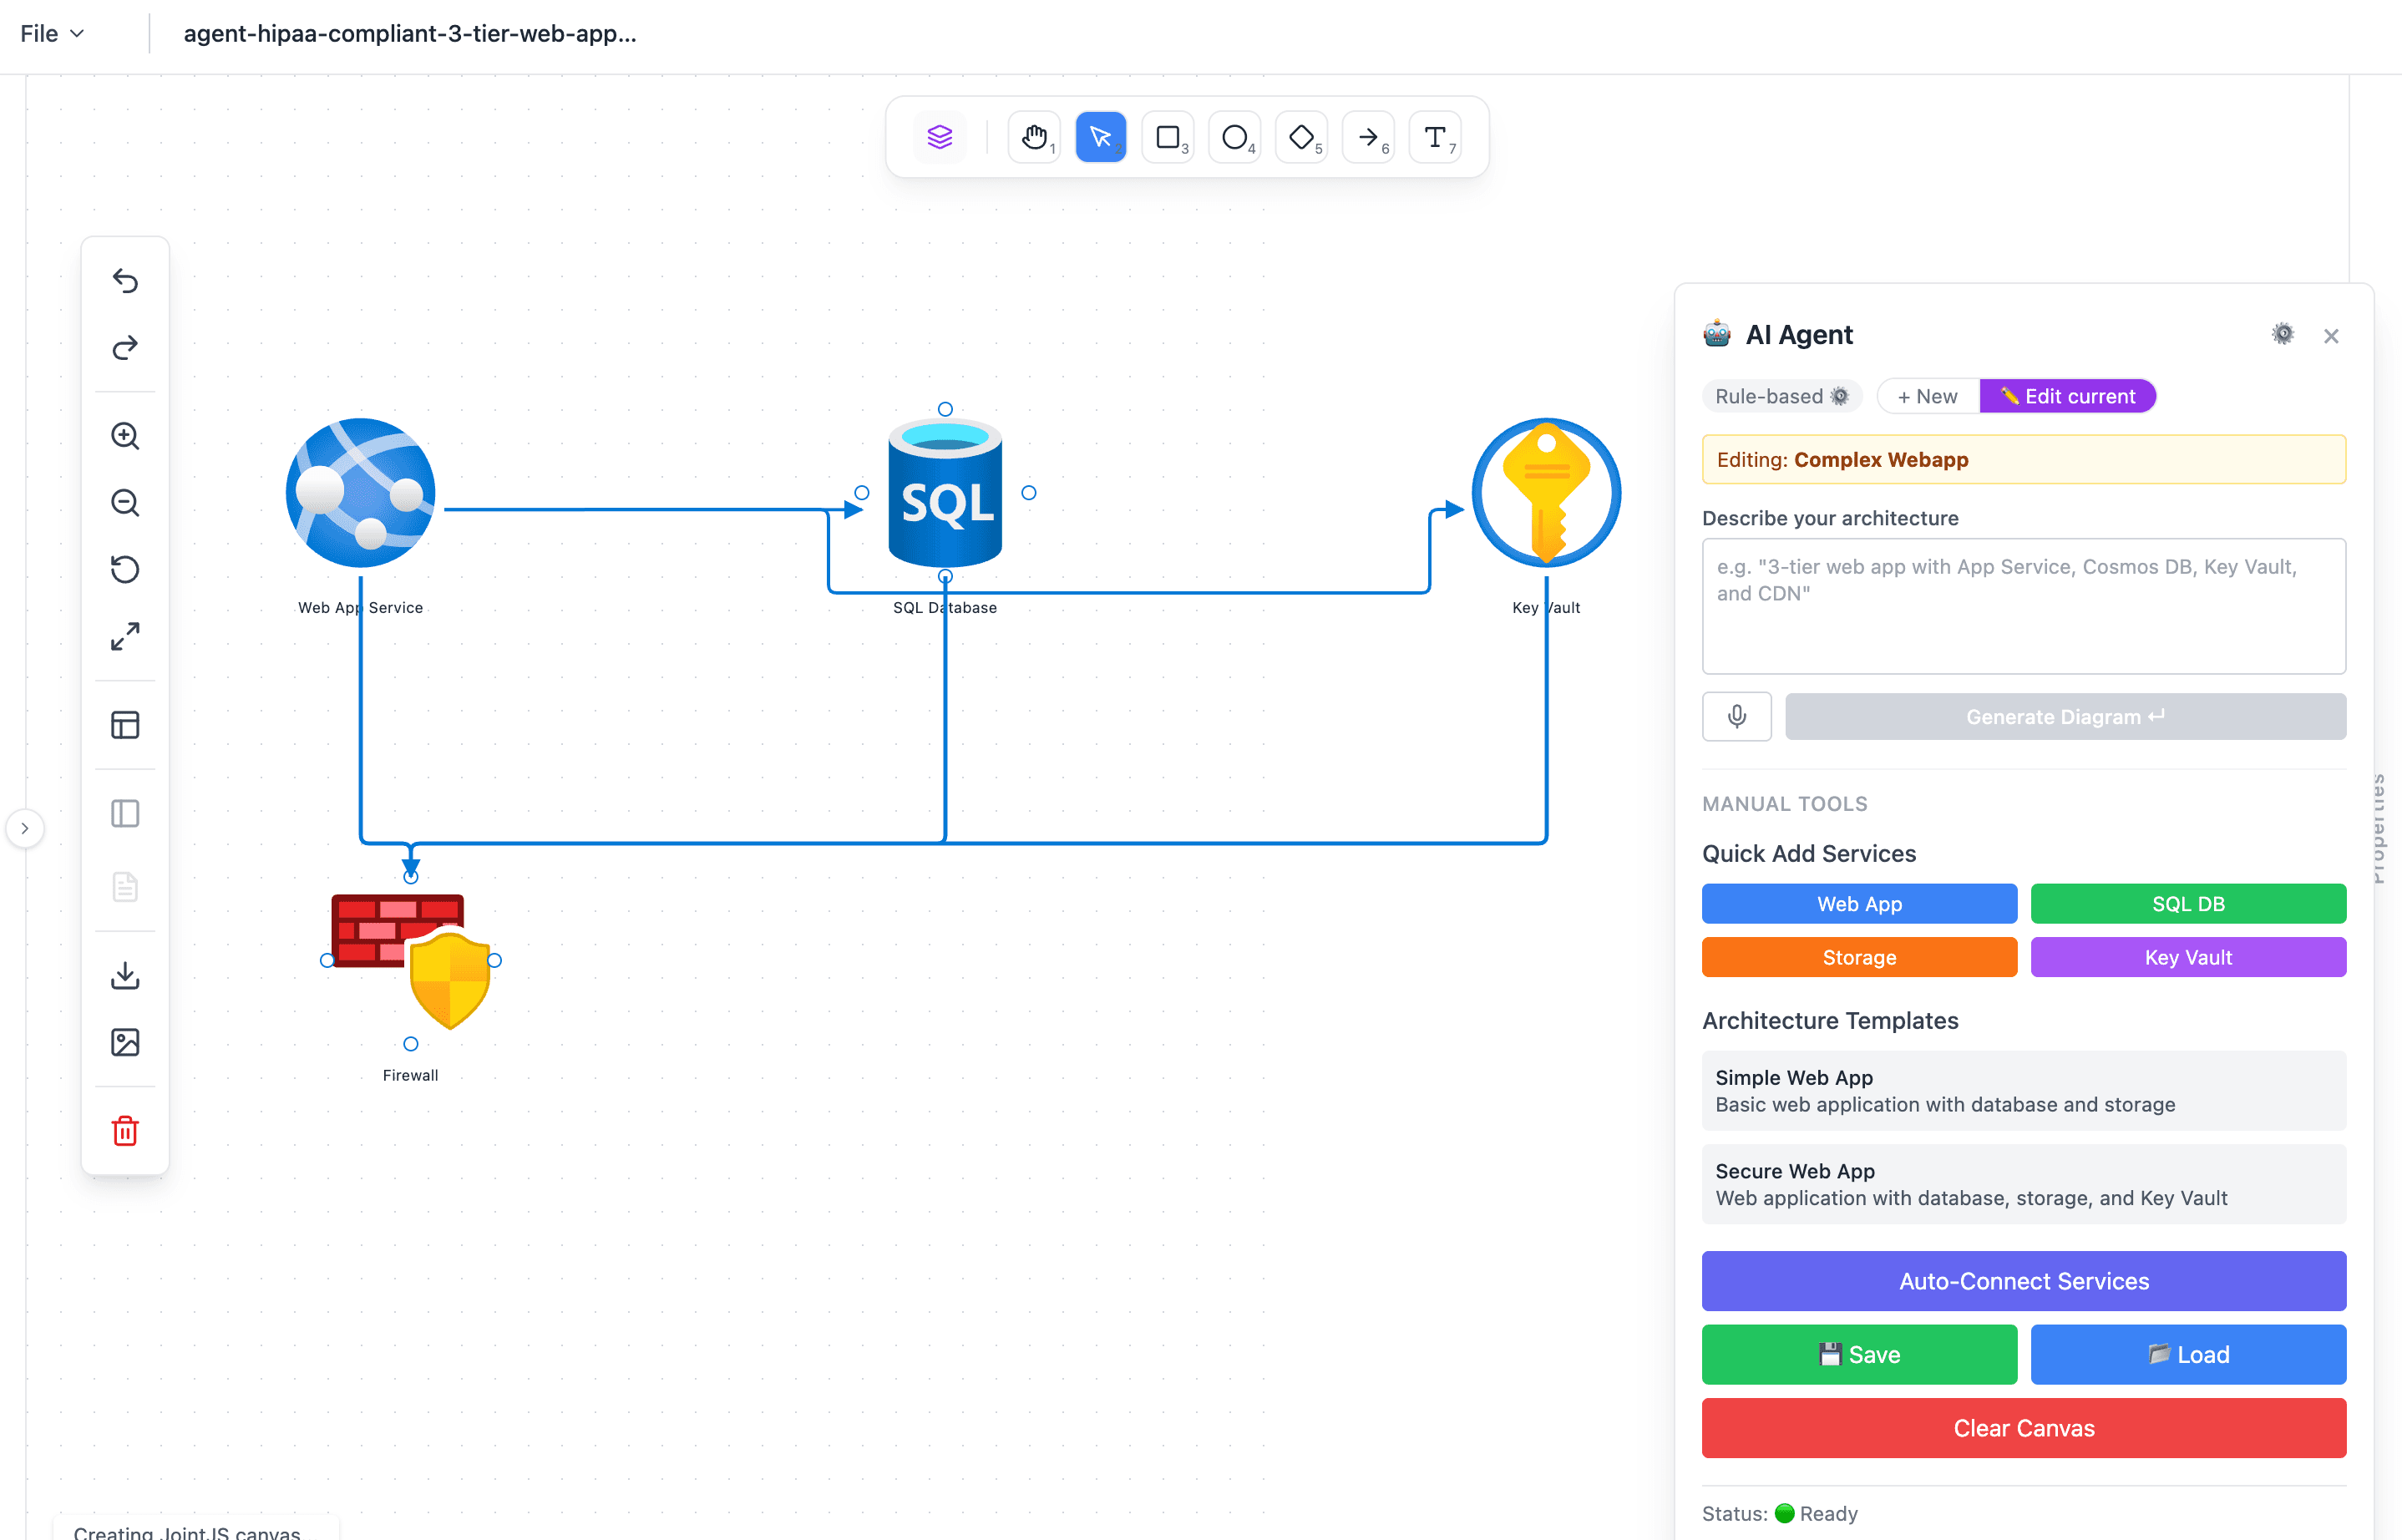Screen dimensions: 2402x1540
Task: Toggle the Edit current mode
Action: (x=2067, y=396)
